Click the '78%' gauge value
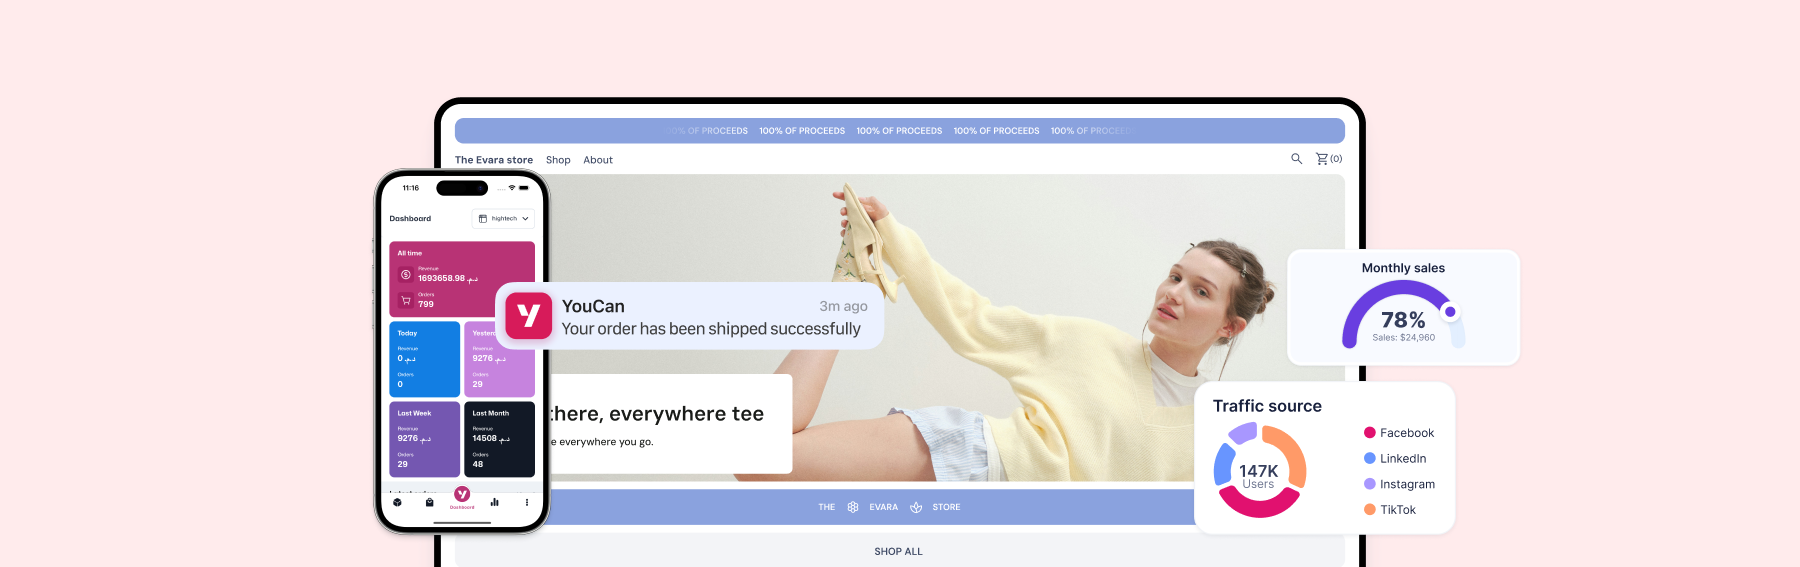The width and height of the screenshot is (1800, 567). tap(1403, 320)
